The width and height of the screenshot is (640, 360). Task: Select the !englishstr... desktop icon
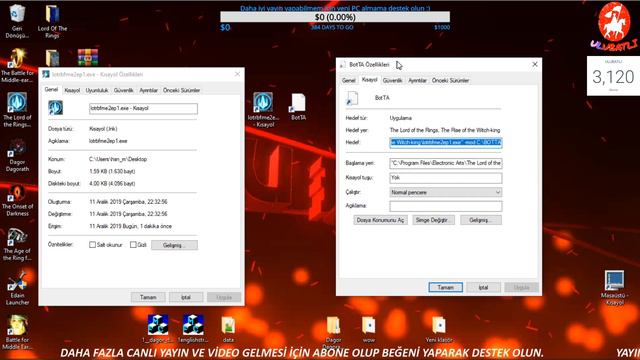coord(193,328)
